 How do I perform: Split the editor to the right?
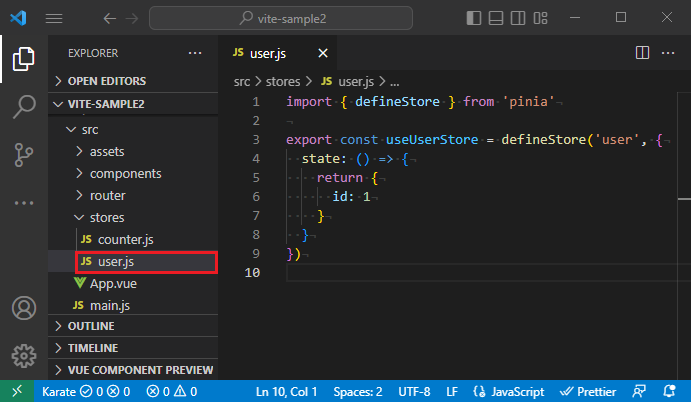coord(642,53)
